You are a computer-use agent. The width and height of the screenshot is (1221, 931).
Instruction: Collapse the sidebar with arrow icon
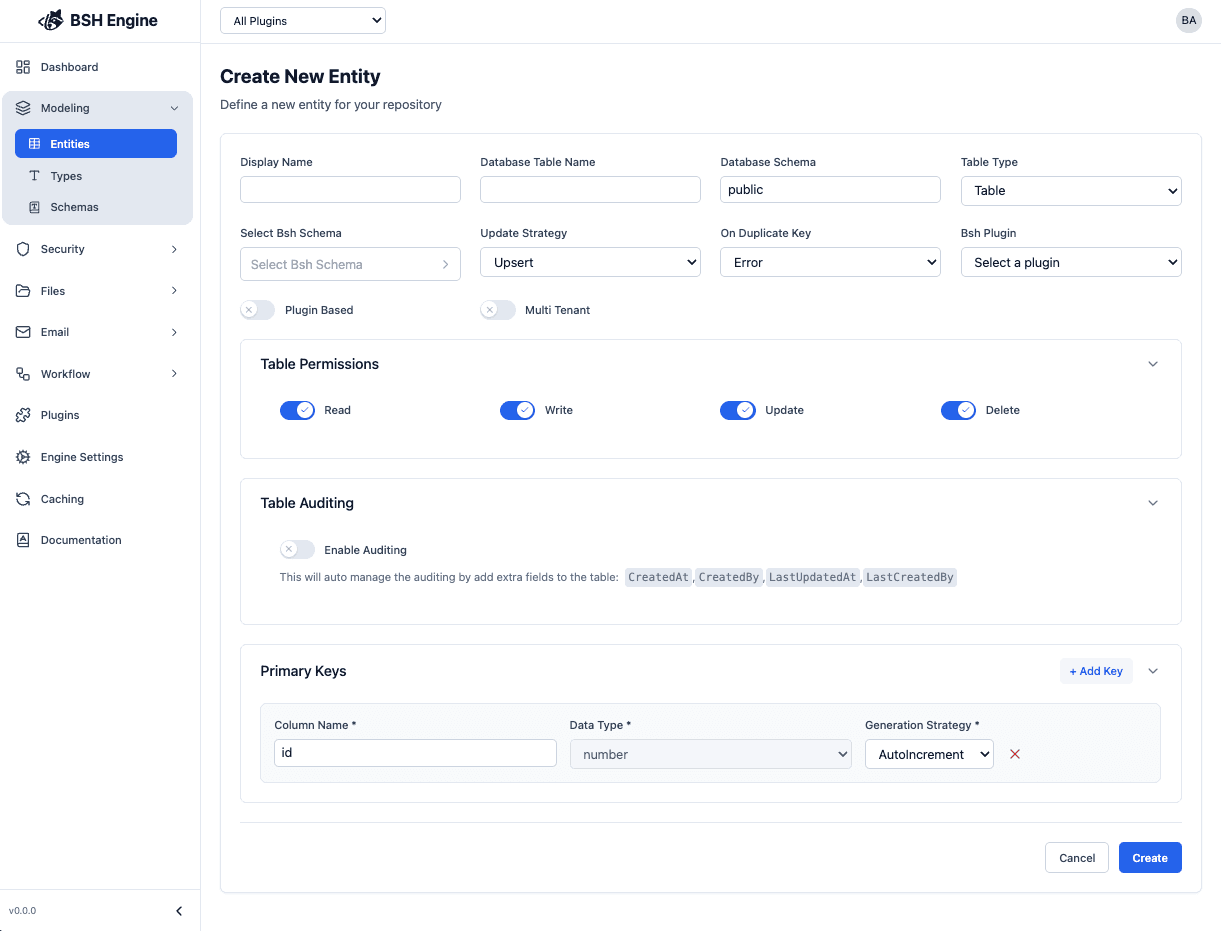pyautogui.click(x=179, y=911)
